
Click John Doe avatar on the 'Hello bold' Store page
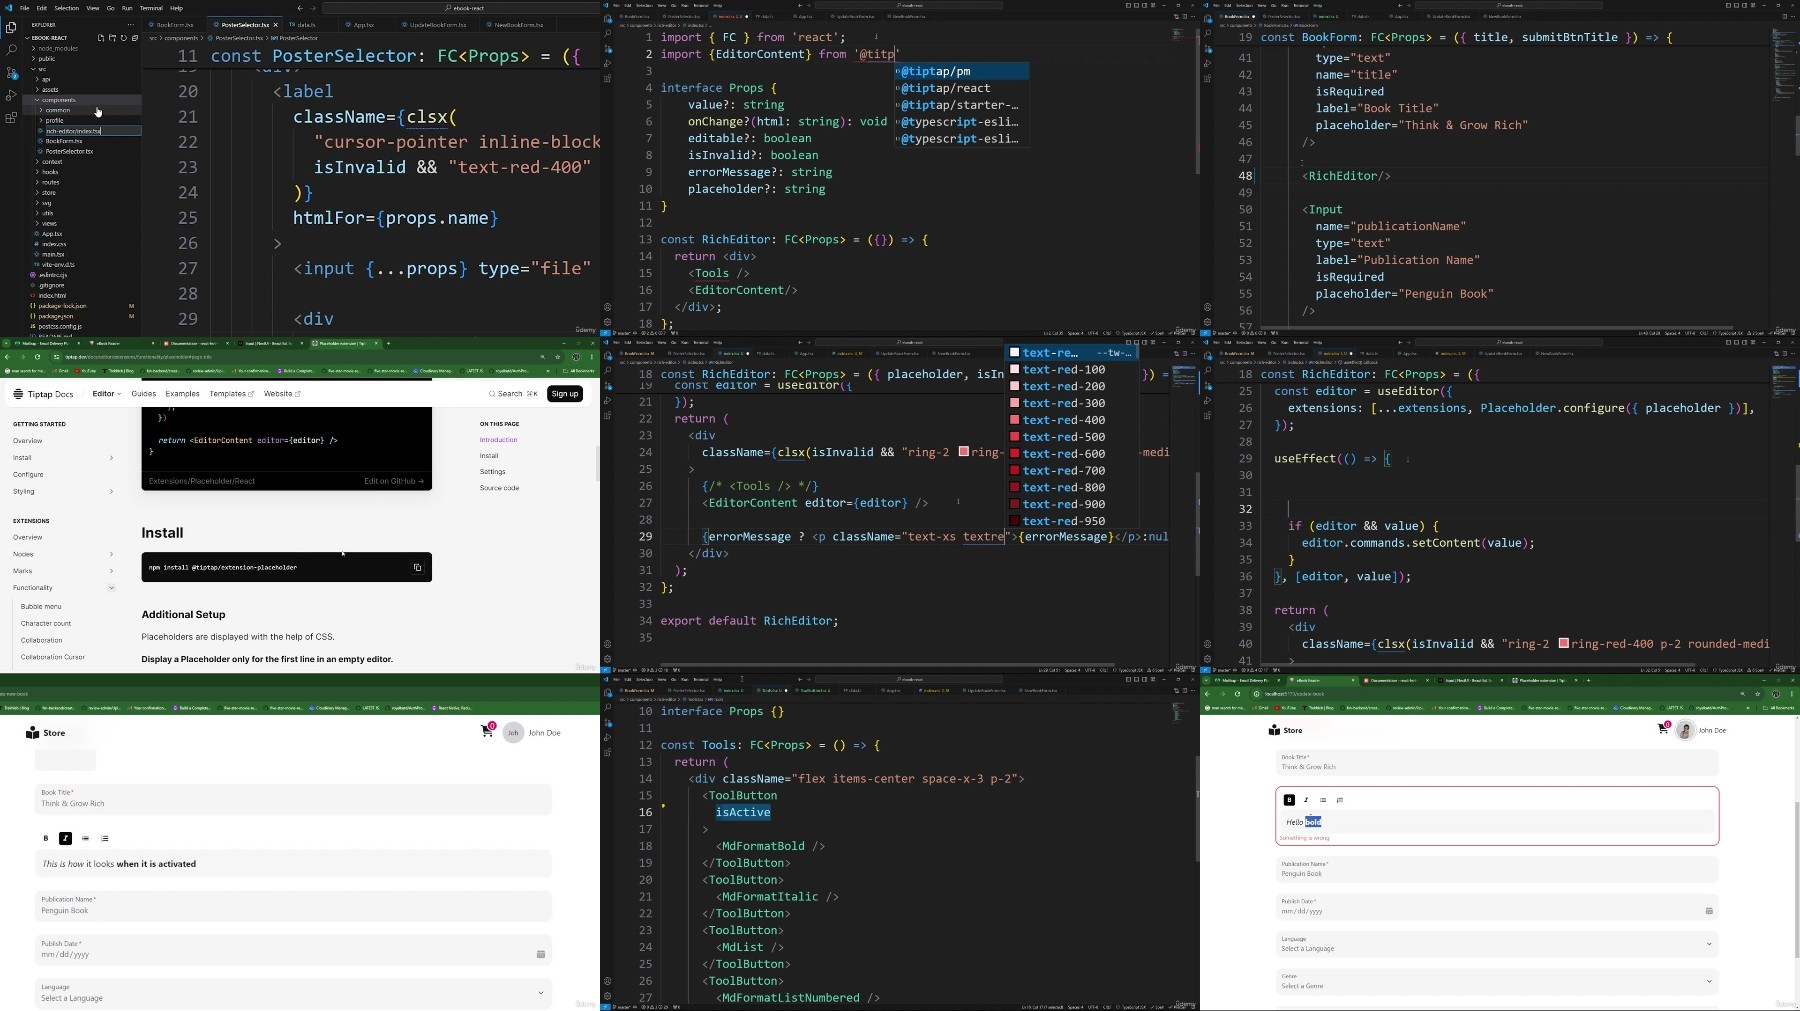pyautogui.click(x=1685, y=730)
